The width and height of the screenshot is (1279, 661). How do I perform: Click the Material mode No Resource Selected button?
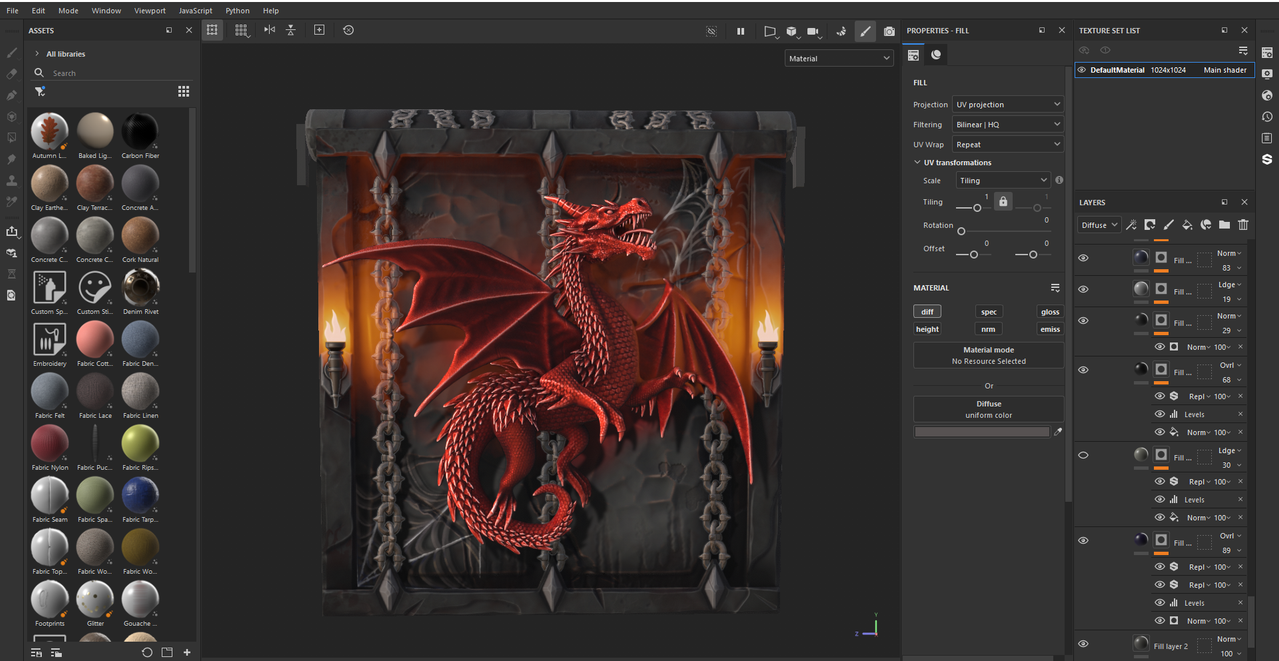tap(989, 355)
